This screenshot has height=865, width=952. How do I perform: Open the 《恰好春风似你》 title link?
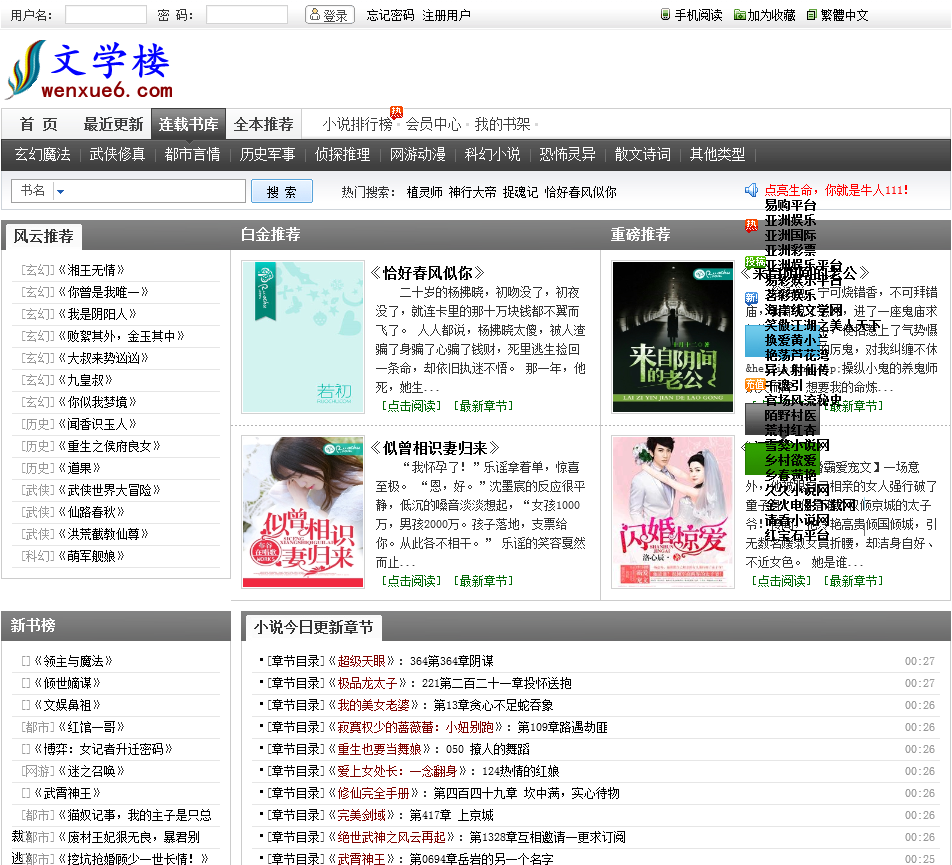point(427,273)
